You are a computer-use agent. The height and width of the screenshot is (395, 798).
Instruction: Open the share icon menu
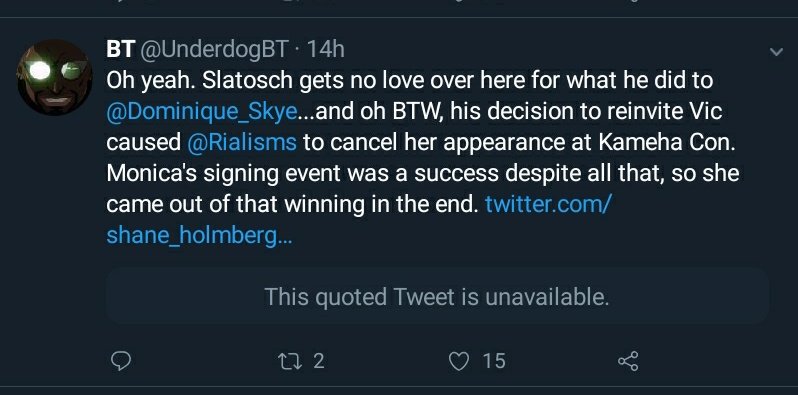(x=628, y=361)
